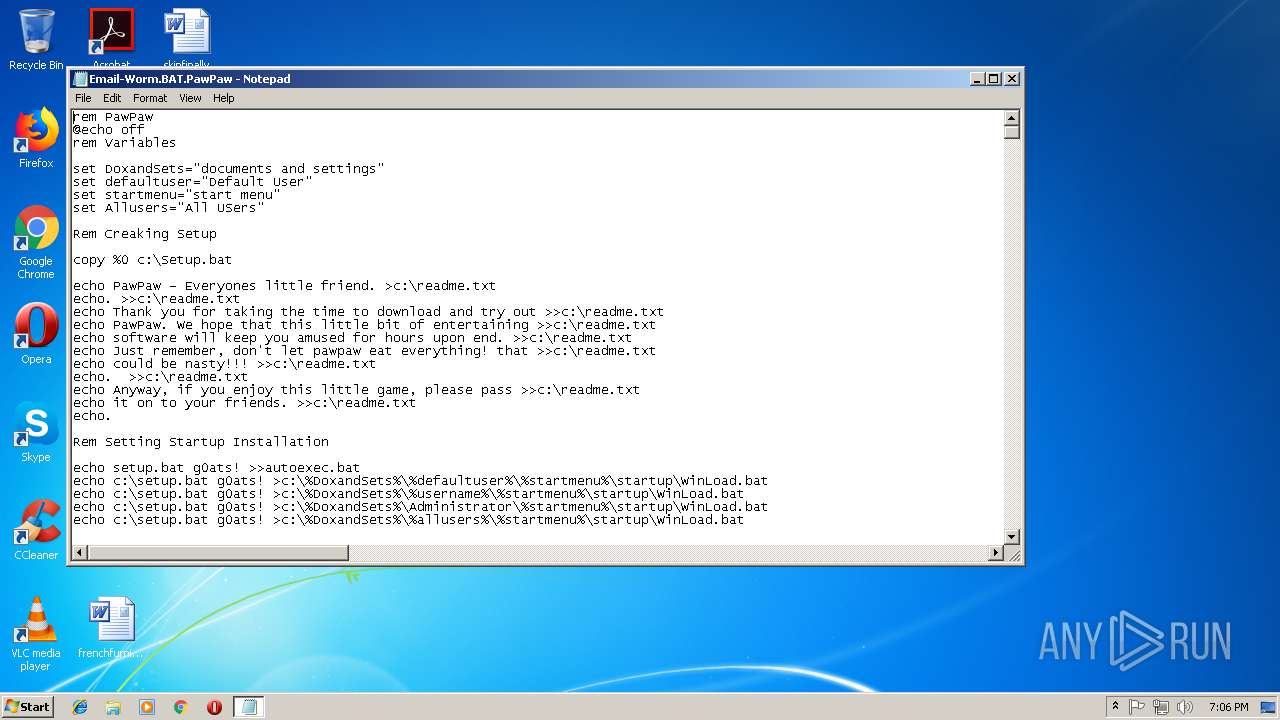1280x720 pixels.
Task: Click the horizontal scrollbar right arrow
Action: click(995, 553)
